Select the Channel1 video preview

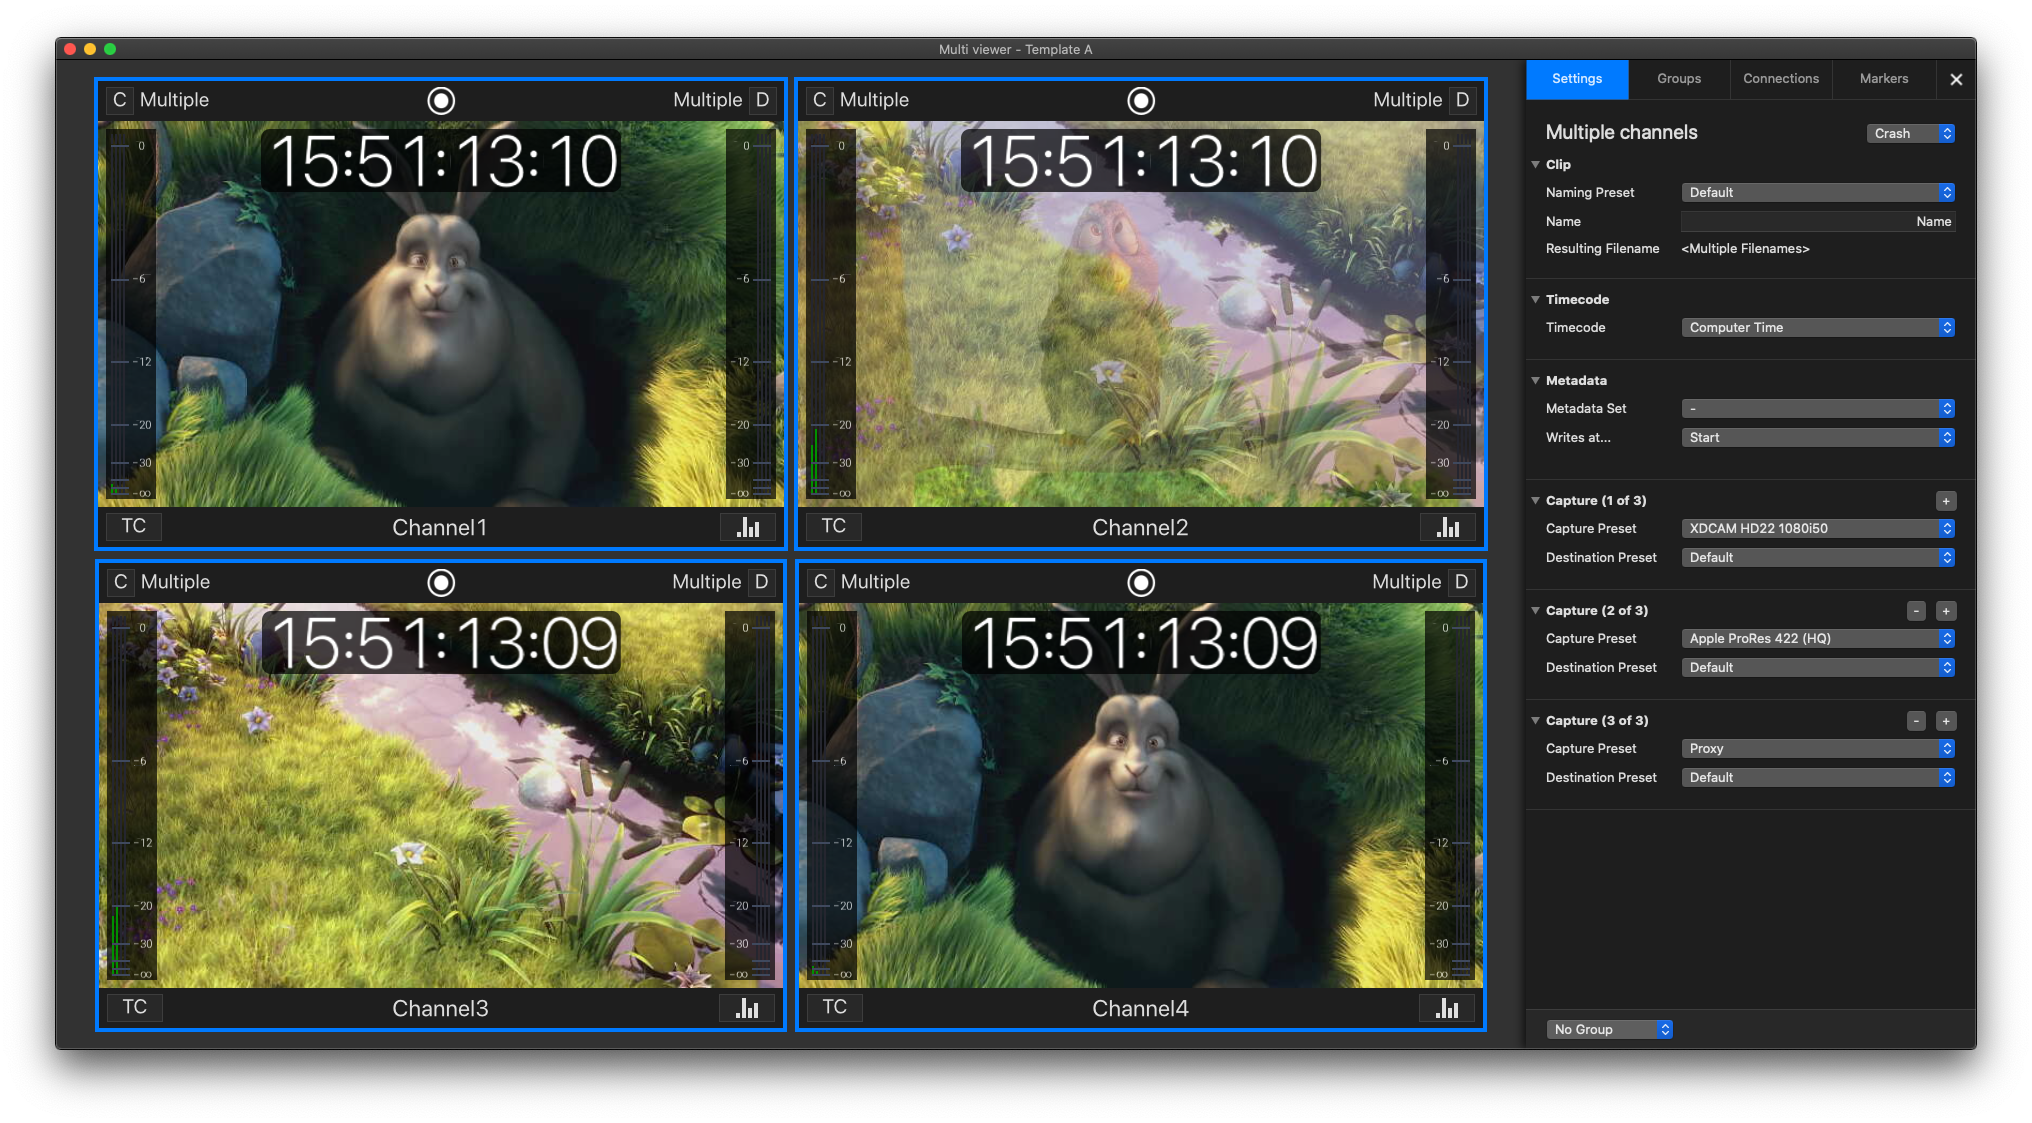click(x=441, y=314)
